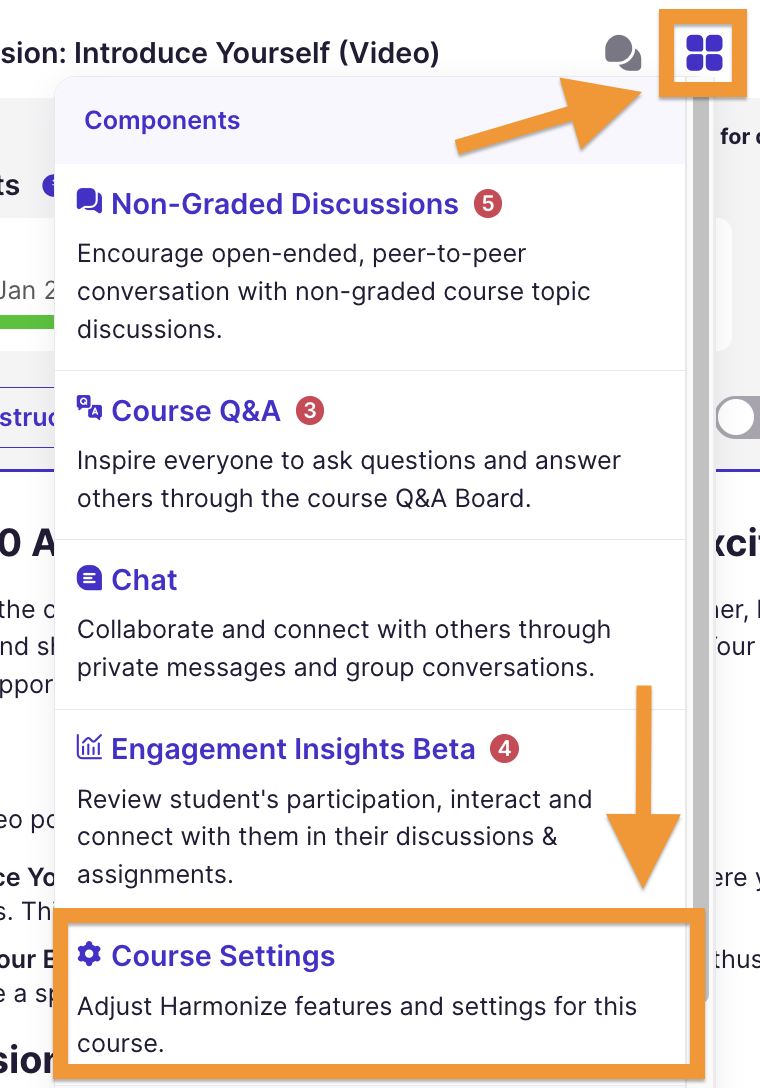Viewport: 760px width, 1088px height.
Task: Click the Chat message icon
Action: coord(89,578)
